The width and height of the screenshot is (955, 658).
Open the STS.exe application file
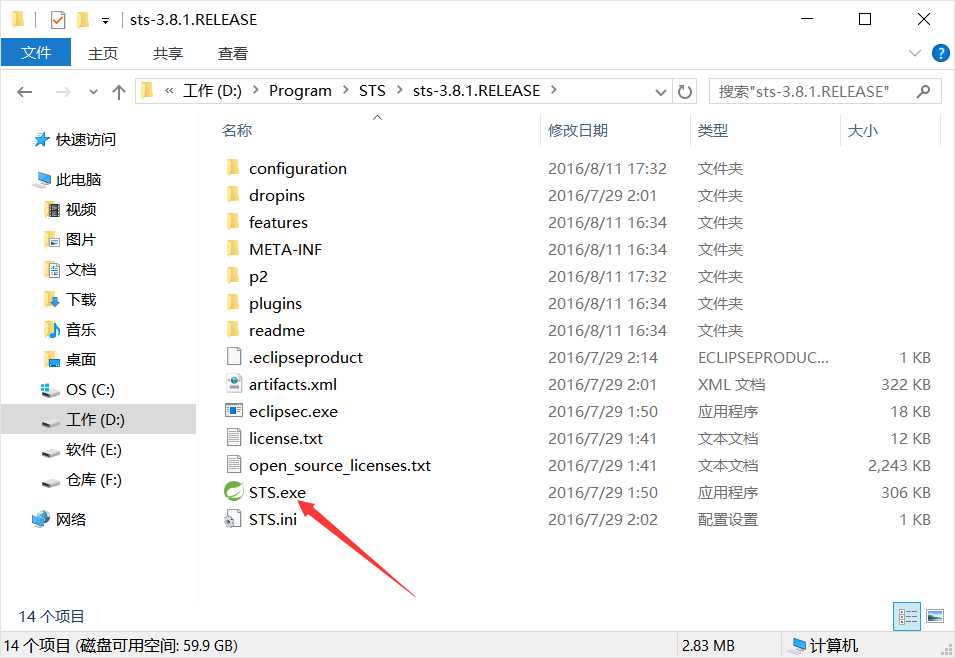click(x=277, y=492)
